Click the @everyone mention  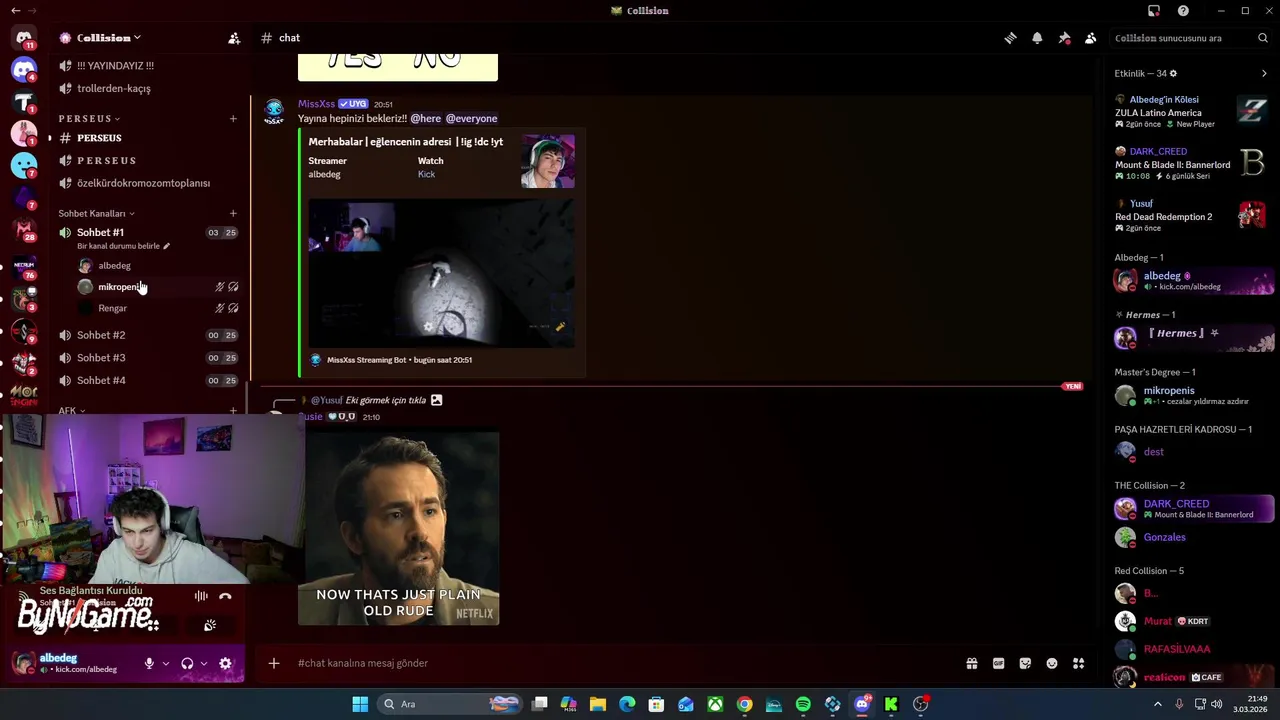471,119
